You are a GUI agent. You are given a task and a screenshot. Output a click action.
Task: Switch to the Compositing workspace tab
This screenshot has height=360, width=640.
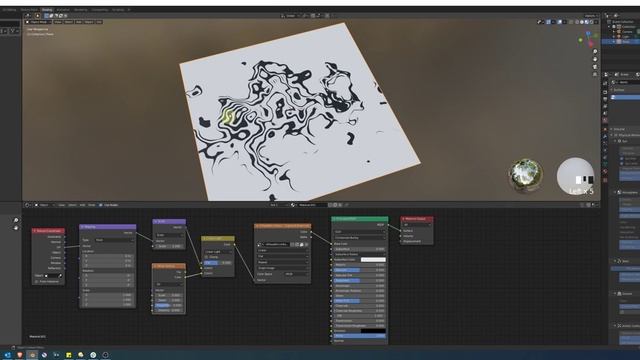(100, 9)
